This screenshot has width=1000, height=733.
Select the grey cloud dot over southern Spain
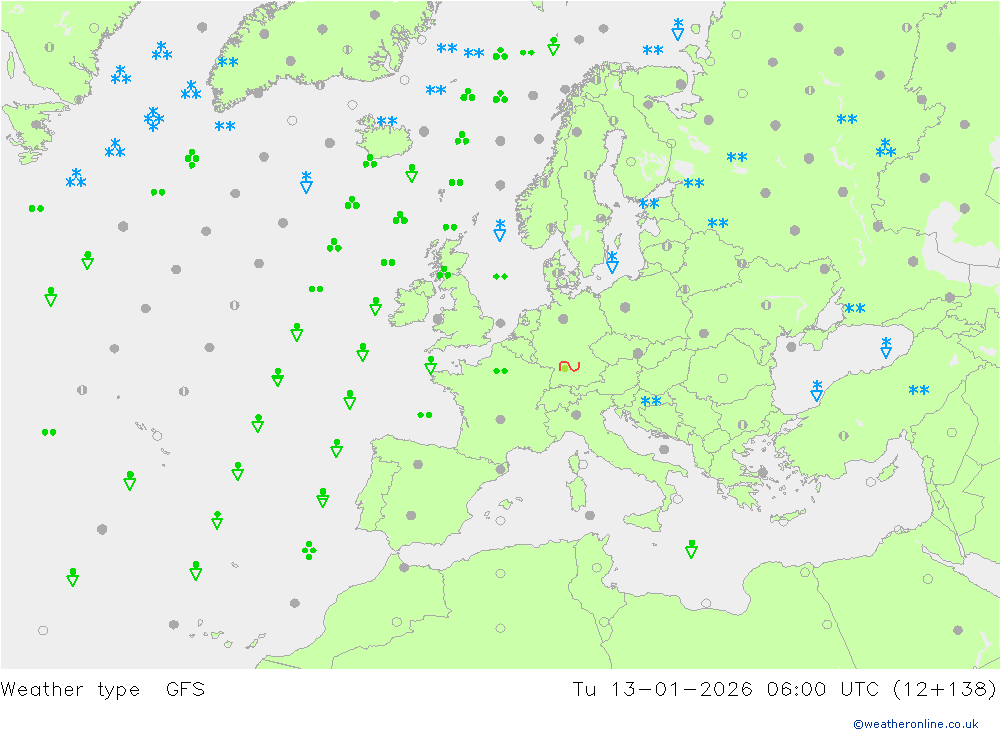411,515
